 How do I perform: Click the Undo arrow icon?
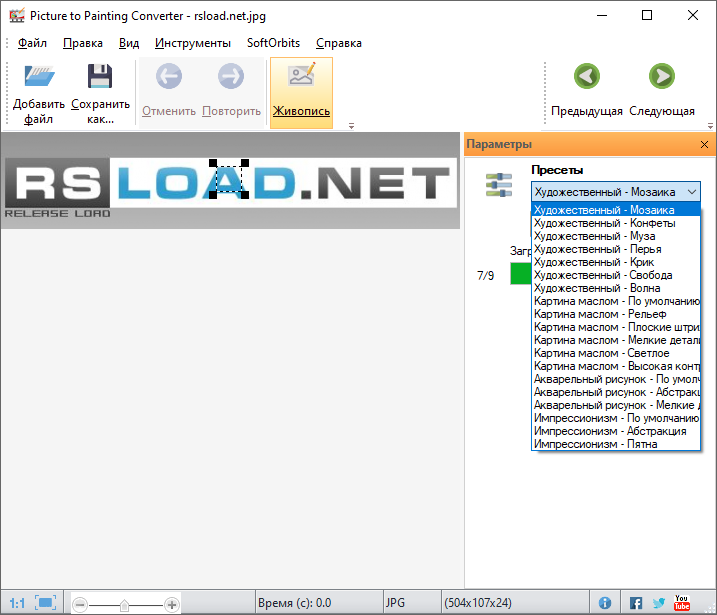169,76
